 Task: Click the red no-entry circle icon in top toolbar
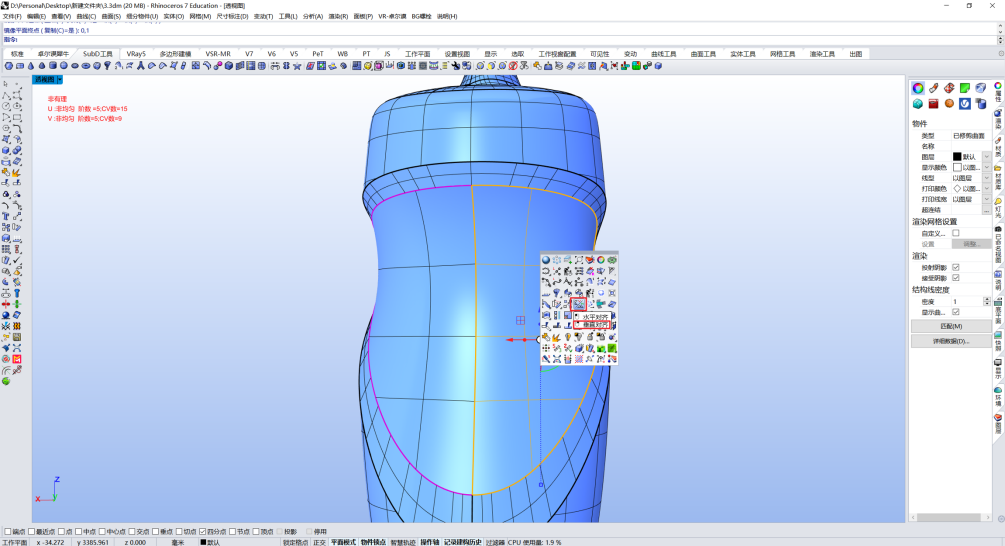coord(513,66)
